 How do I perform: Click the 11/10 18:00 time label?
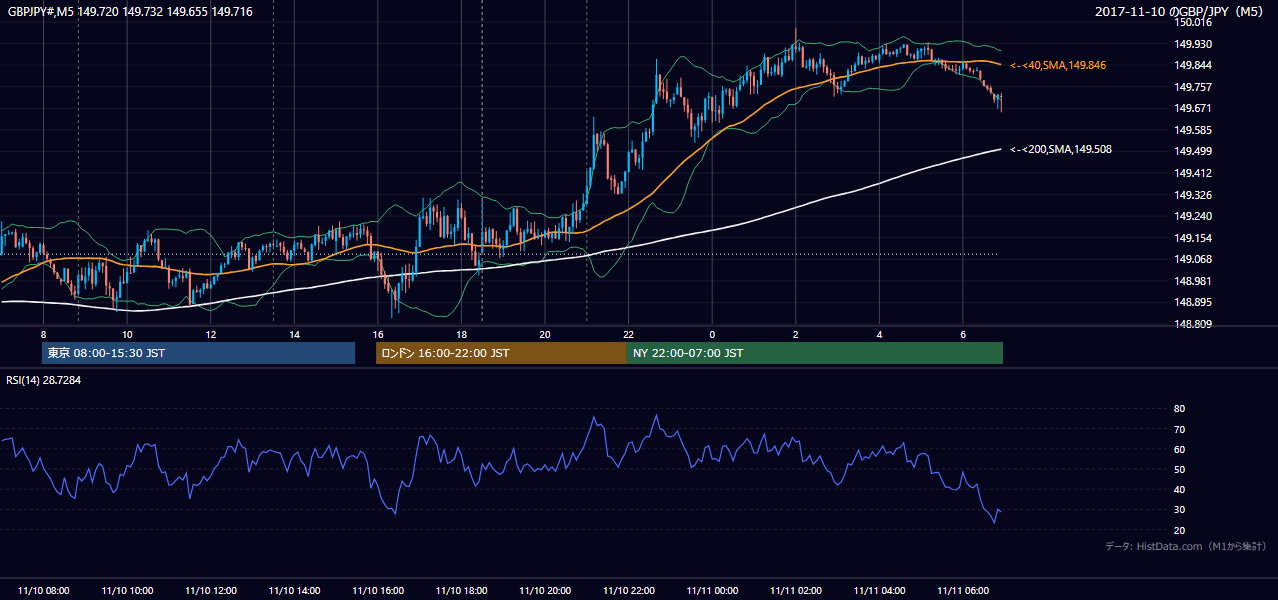tap(461, 591)
